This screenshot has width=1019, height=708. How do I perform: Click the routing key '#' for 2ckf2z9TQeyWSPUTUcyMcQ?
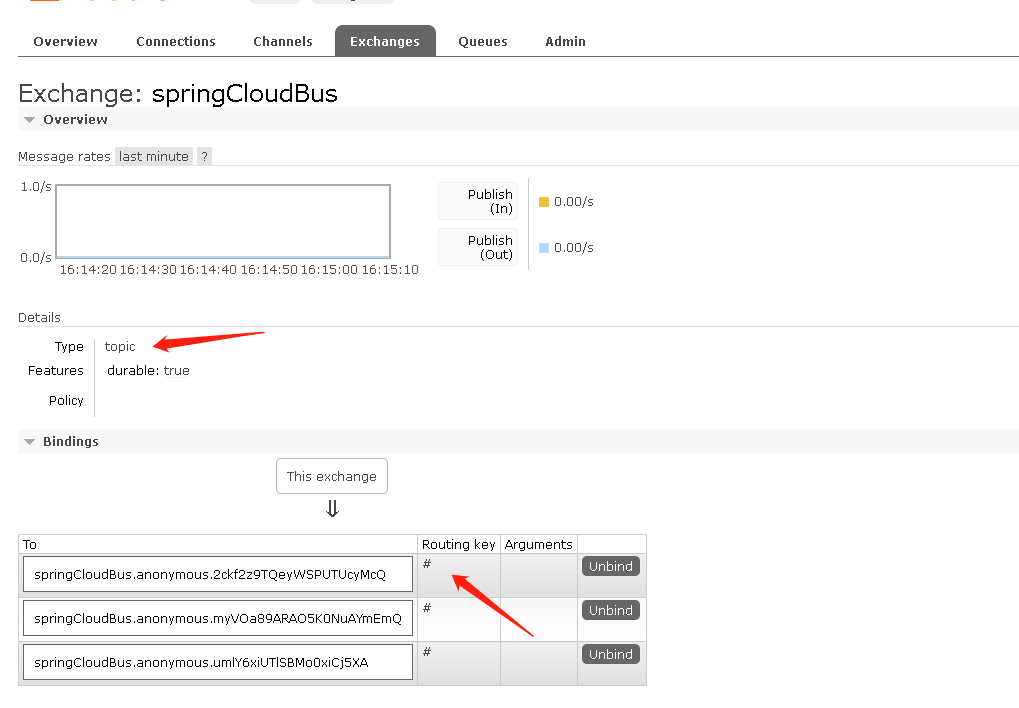click(427, 564)
